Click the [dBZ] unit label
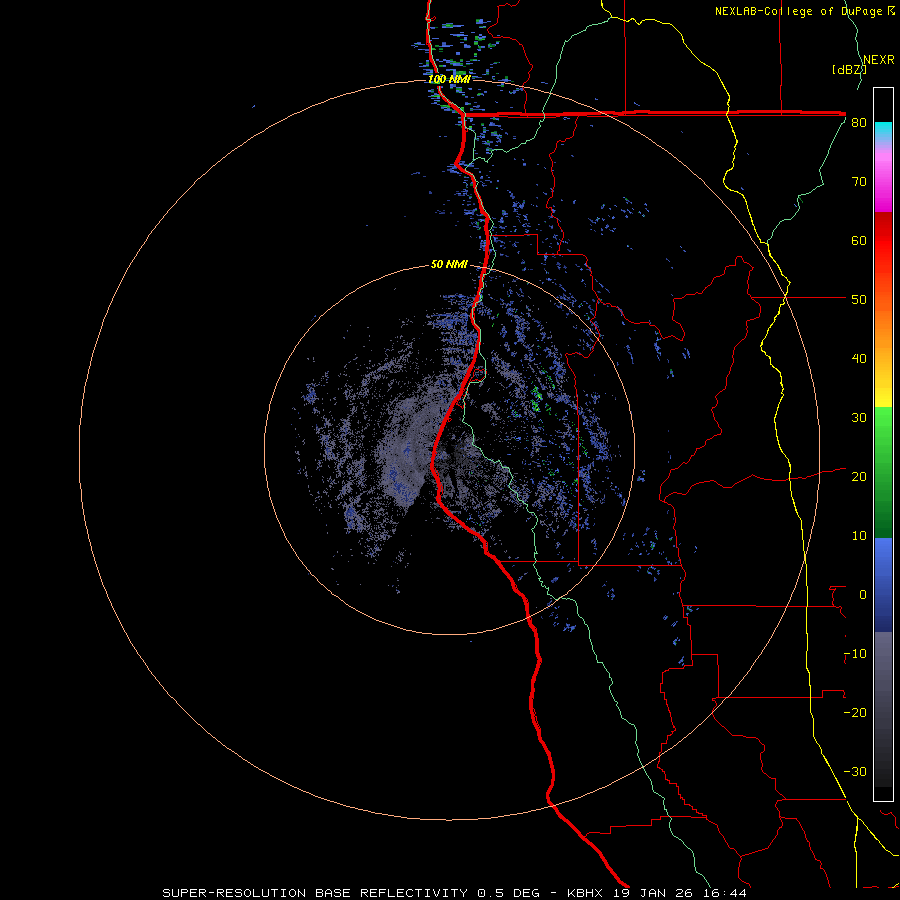The height and width of the screenshot is (900, 900). (849, 70)
